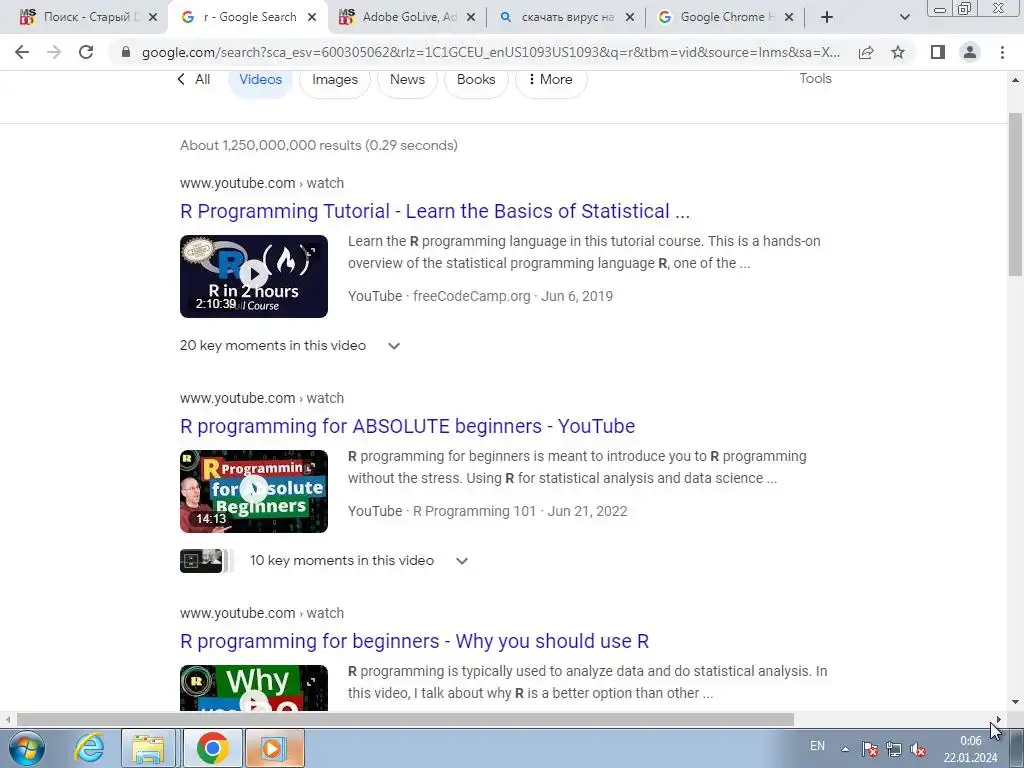
Task: Click the www.youtube.com › watch text above 'R Programming Tutorial'
Action: click(x=262, y=183)
